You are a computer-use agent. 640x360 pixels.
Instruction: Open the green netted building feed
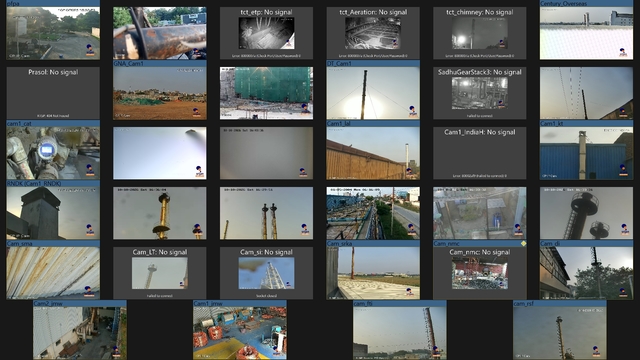point(266,93)
